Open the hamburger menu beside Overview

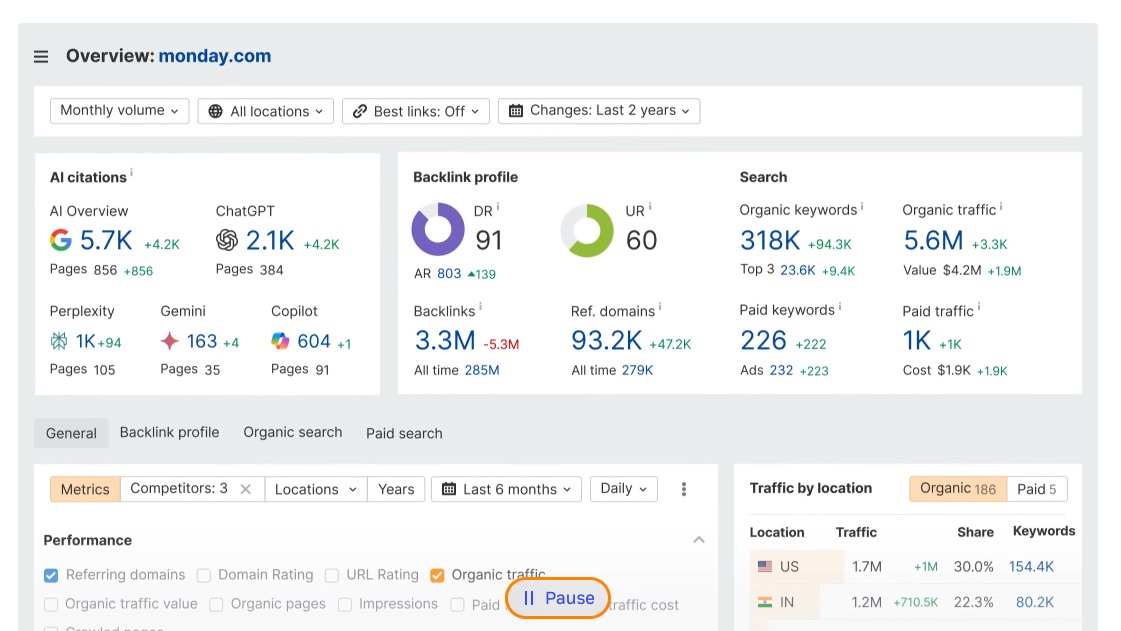(41, 56)
